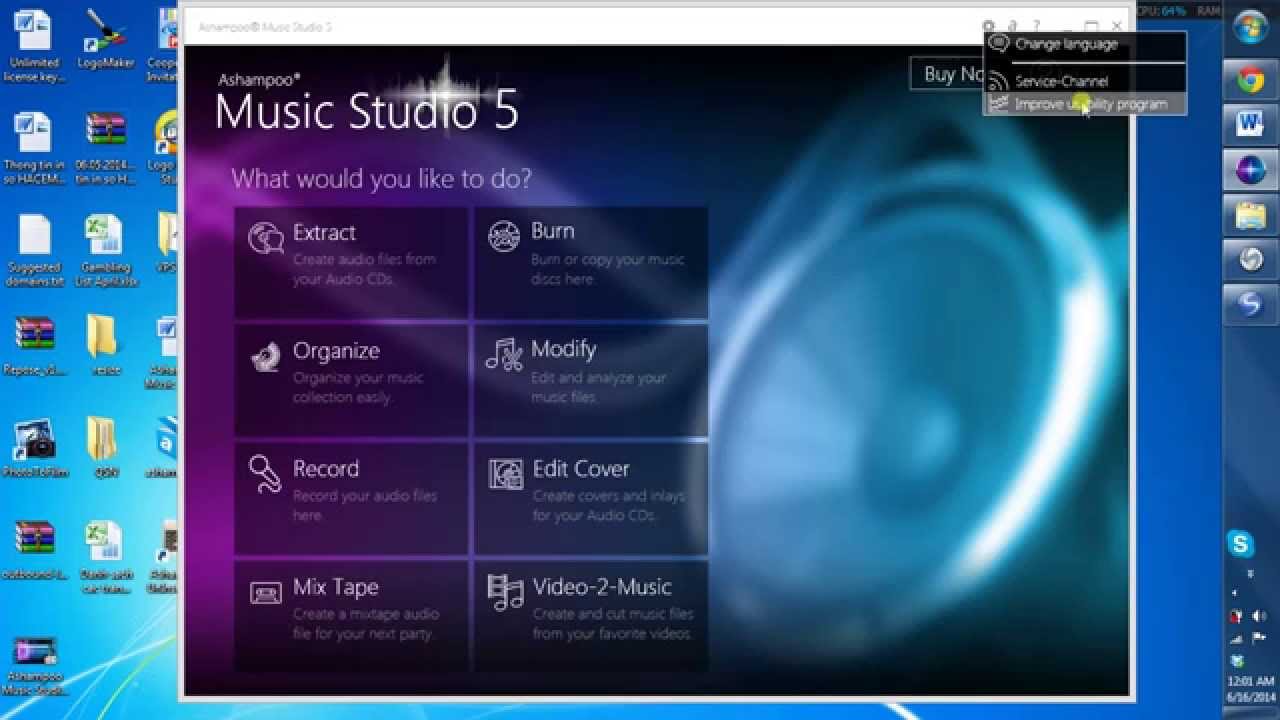Select the Unlimited license key desktop file
Screen dimensions: 1280x720
[33, 45]
